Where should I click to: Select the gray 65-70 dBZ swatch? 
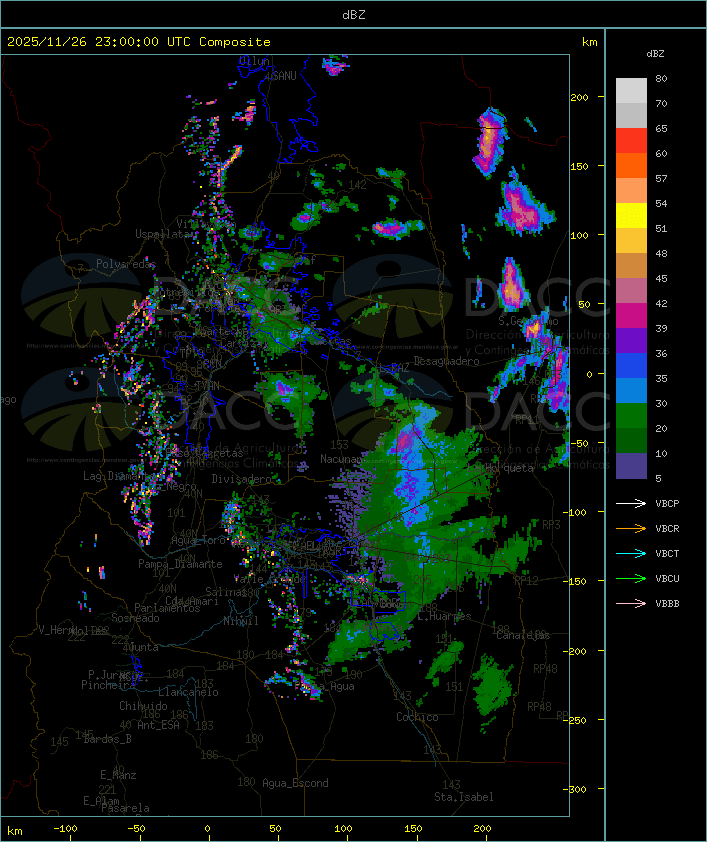pos(631,115)
